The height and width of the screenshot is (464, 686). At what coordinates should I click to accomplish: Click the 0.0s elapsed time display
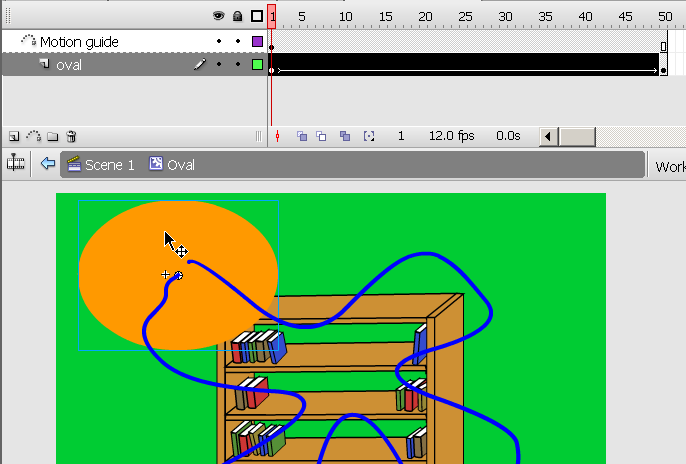click(x=508, y=136)
